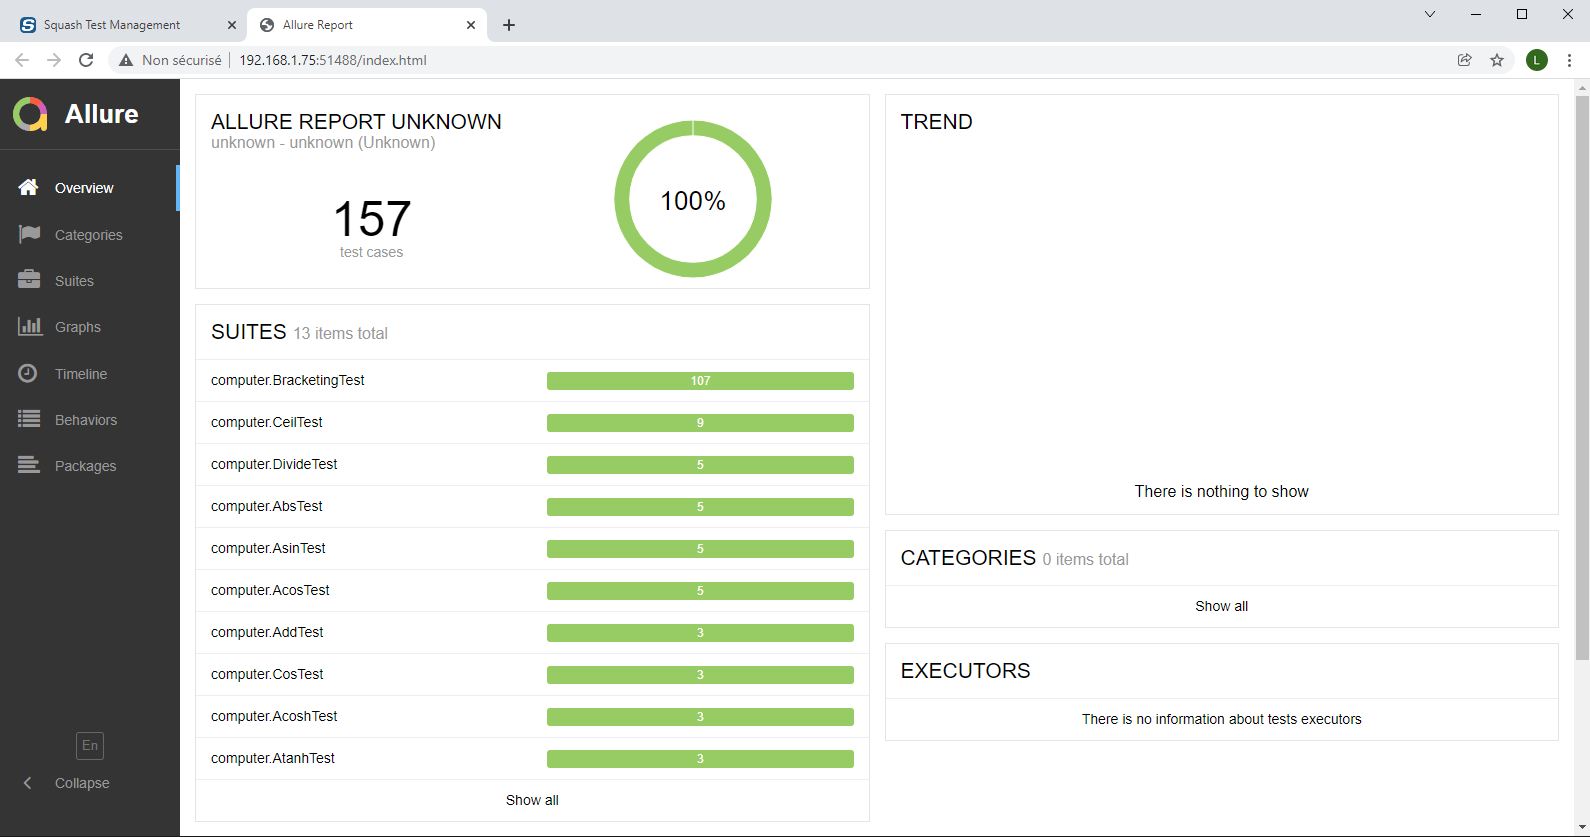
Task: Click the Graphs bar chart icon
Action: point(29,326)
